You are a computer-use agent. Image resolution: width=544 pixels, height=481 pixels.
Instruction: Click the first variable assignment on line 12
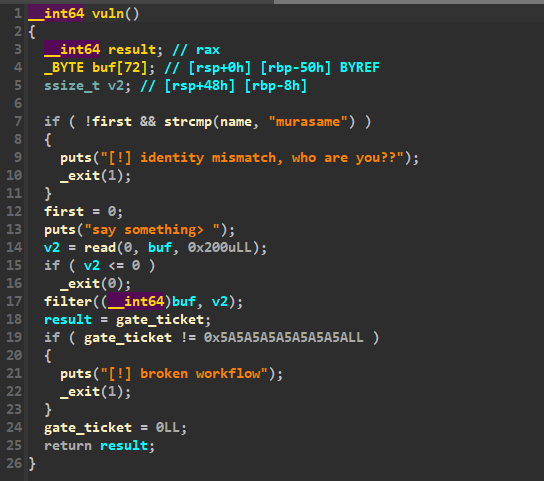64,211
